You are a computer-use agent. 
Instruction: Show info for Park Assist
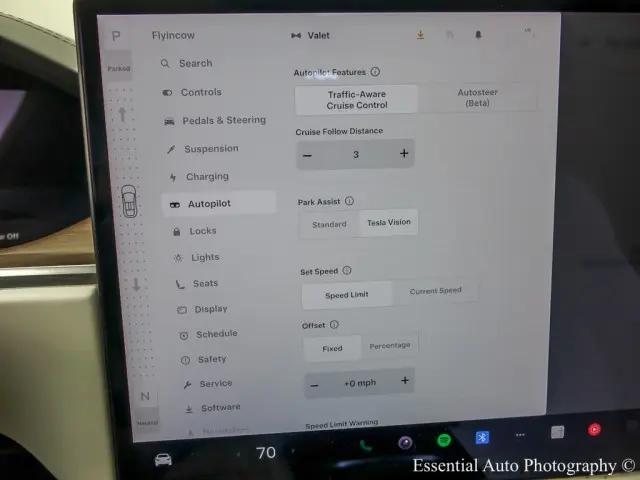point(349,201)
